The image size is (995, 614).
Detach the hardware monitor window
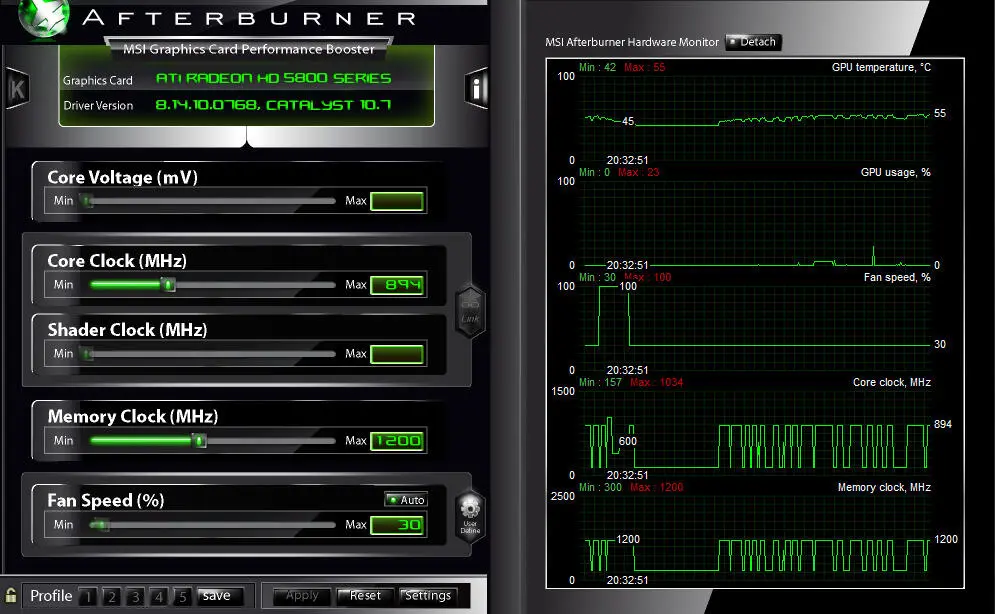[x=752, y=42]
